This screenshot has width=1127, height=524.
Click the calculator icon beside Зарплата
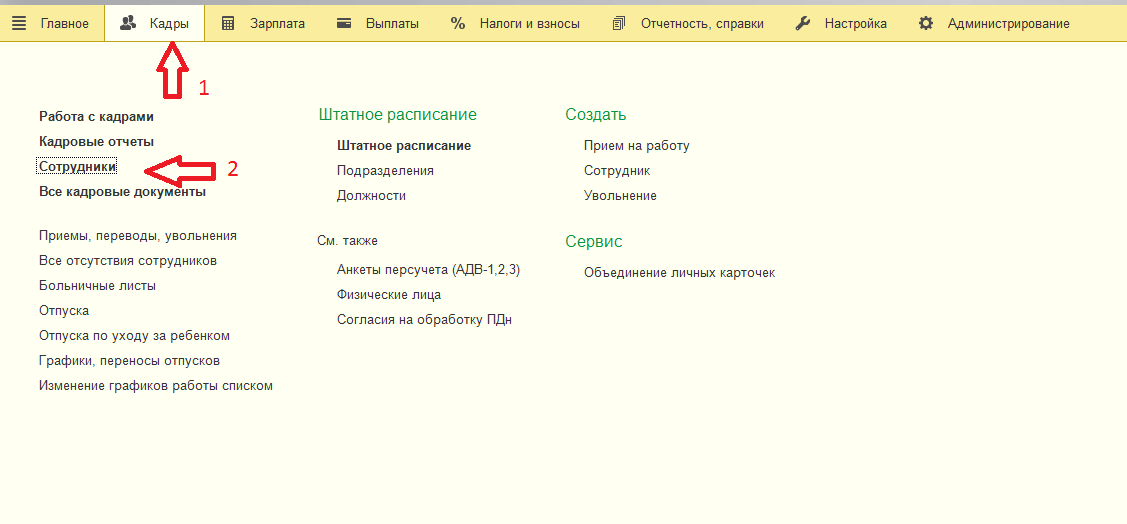point(228,24)
